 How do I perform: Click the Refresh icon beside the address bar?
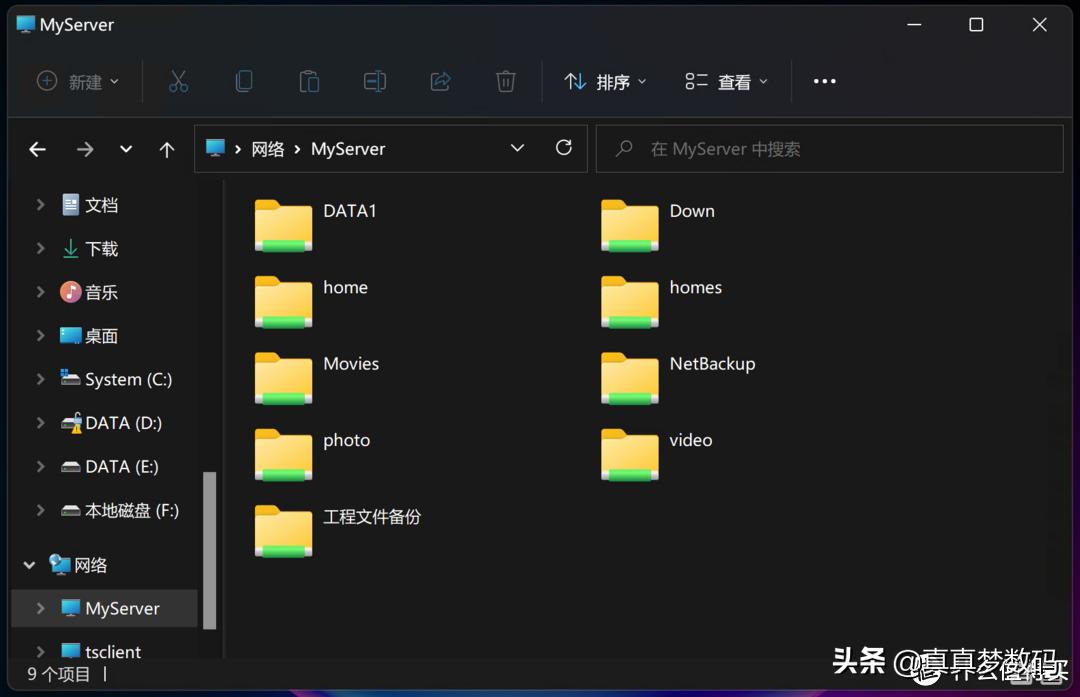point(563,147)
